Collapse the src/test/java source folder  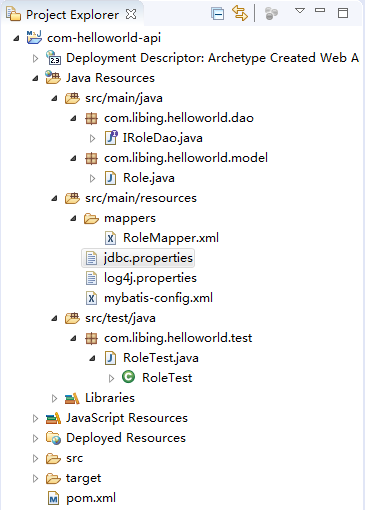click(54, 318)
